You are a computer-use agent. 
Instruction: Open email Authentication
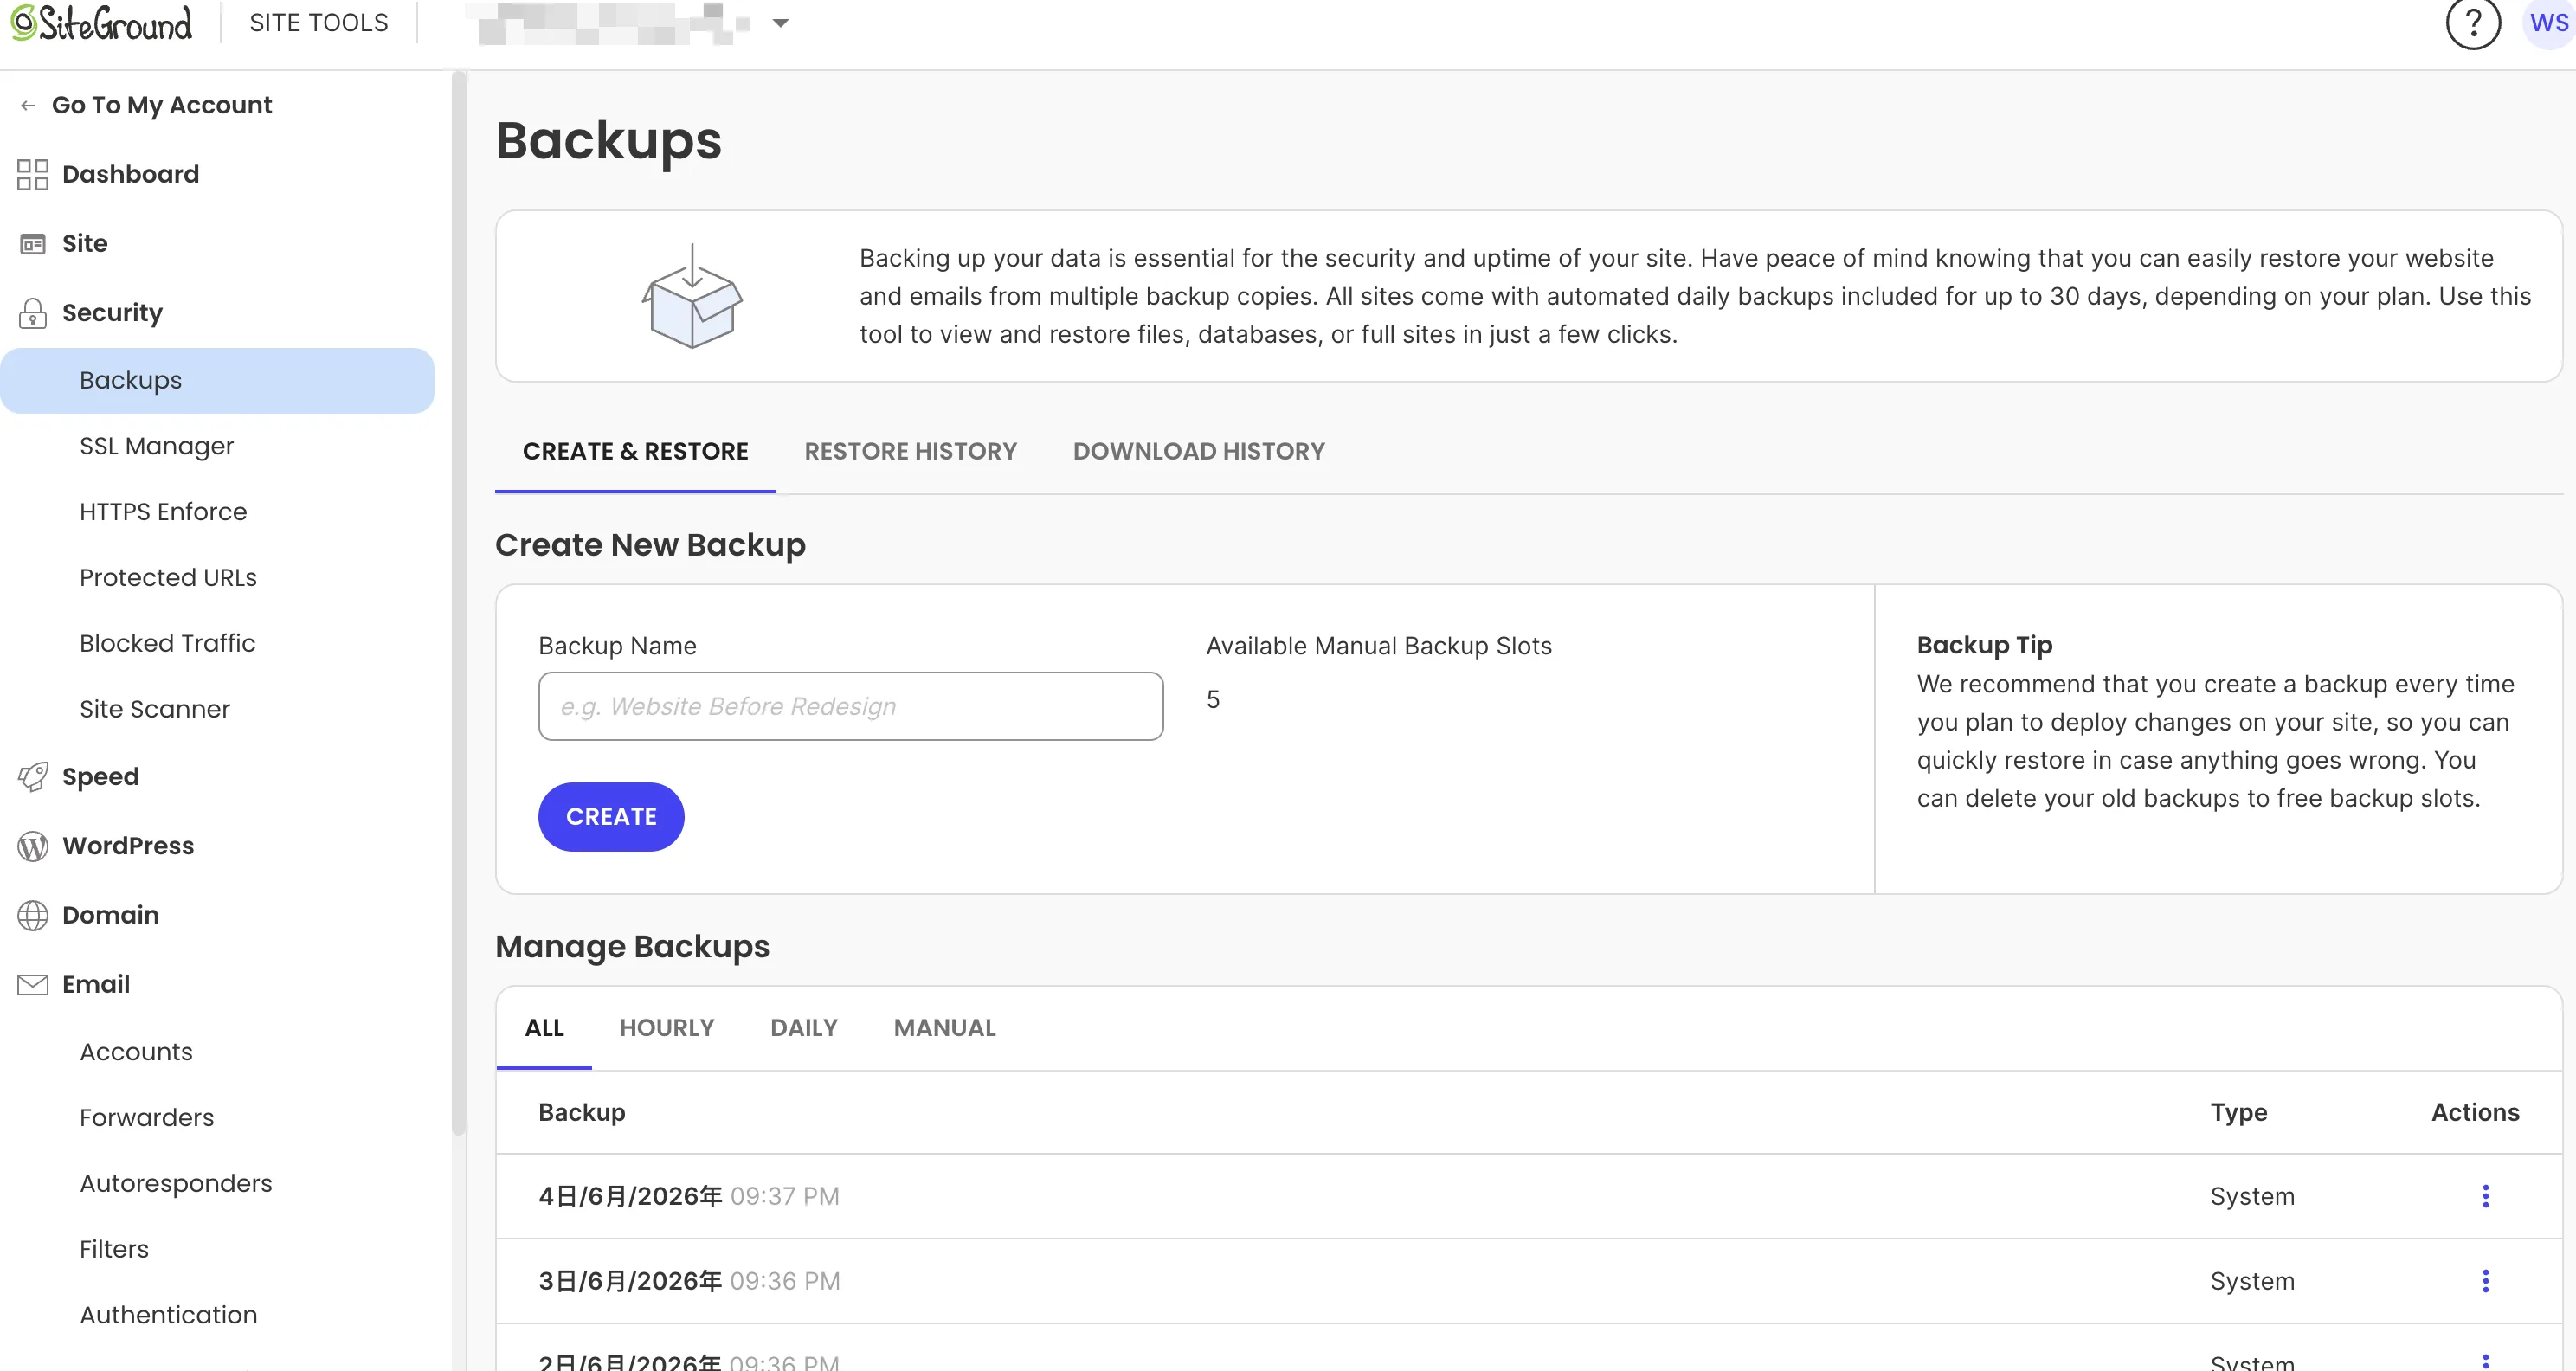point(169,1315)
